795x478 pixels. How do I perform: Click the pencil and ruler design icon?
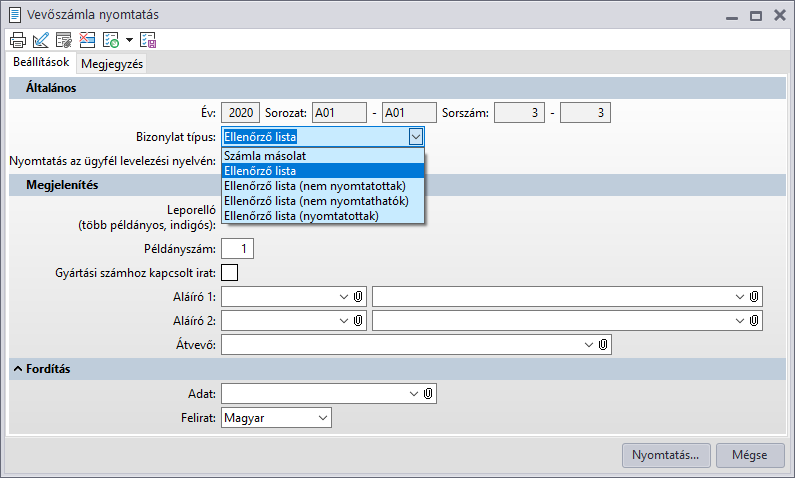point(40,40)
